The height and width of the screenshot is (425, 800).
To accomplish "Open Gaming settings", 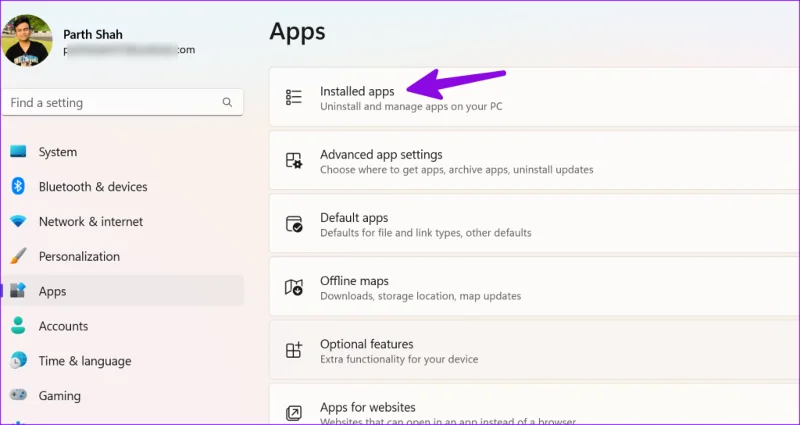I will [122, 395].
